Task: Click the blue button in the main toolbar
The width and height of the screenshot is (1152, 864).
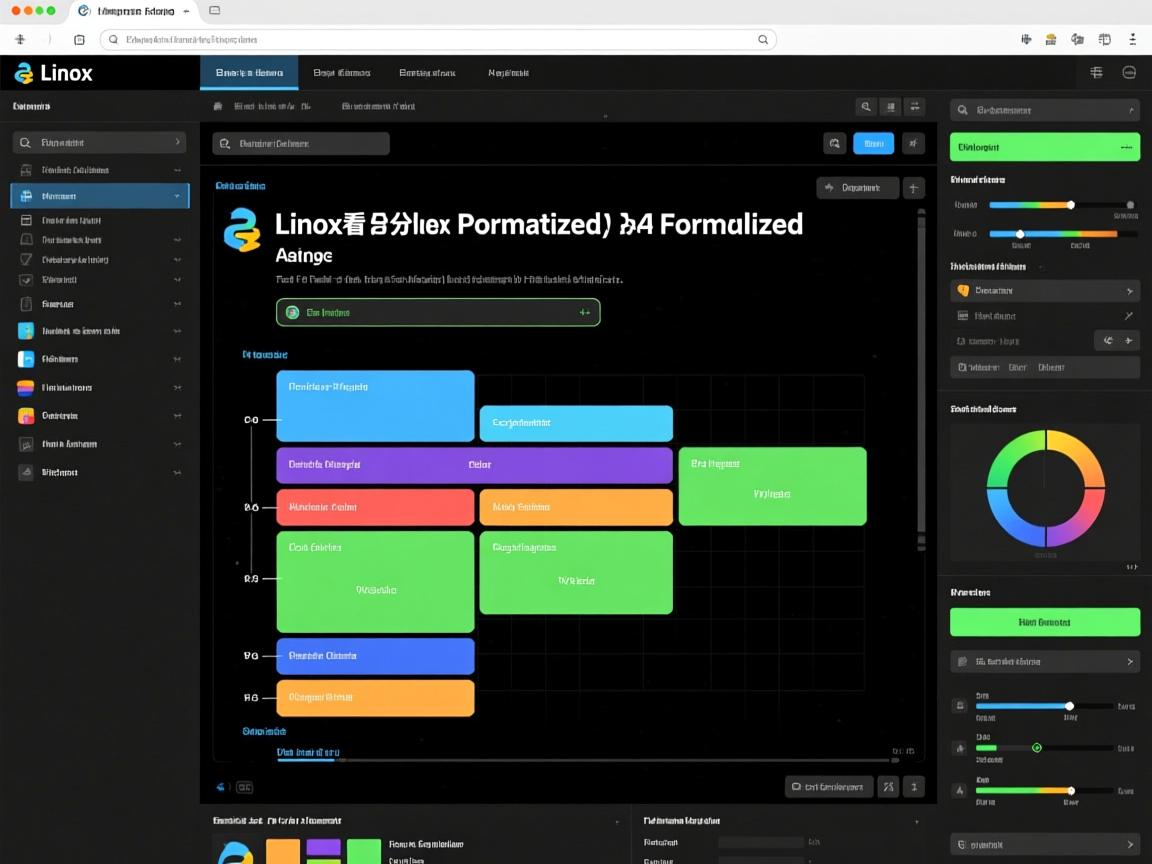Action: click(x=873, y=144)
